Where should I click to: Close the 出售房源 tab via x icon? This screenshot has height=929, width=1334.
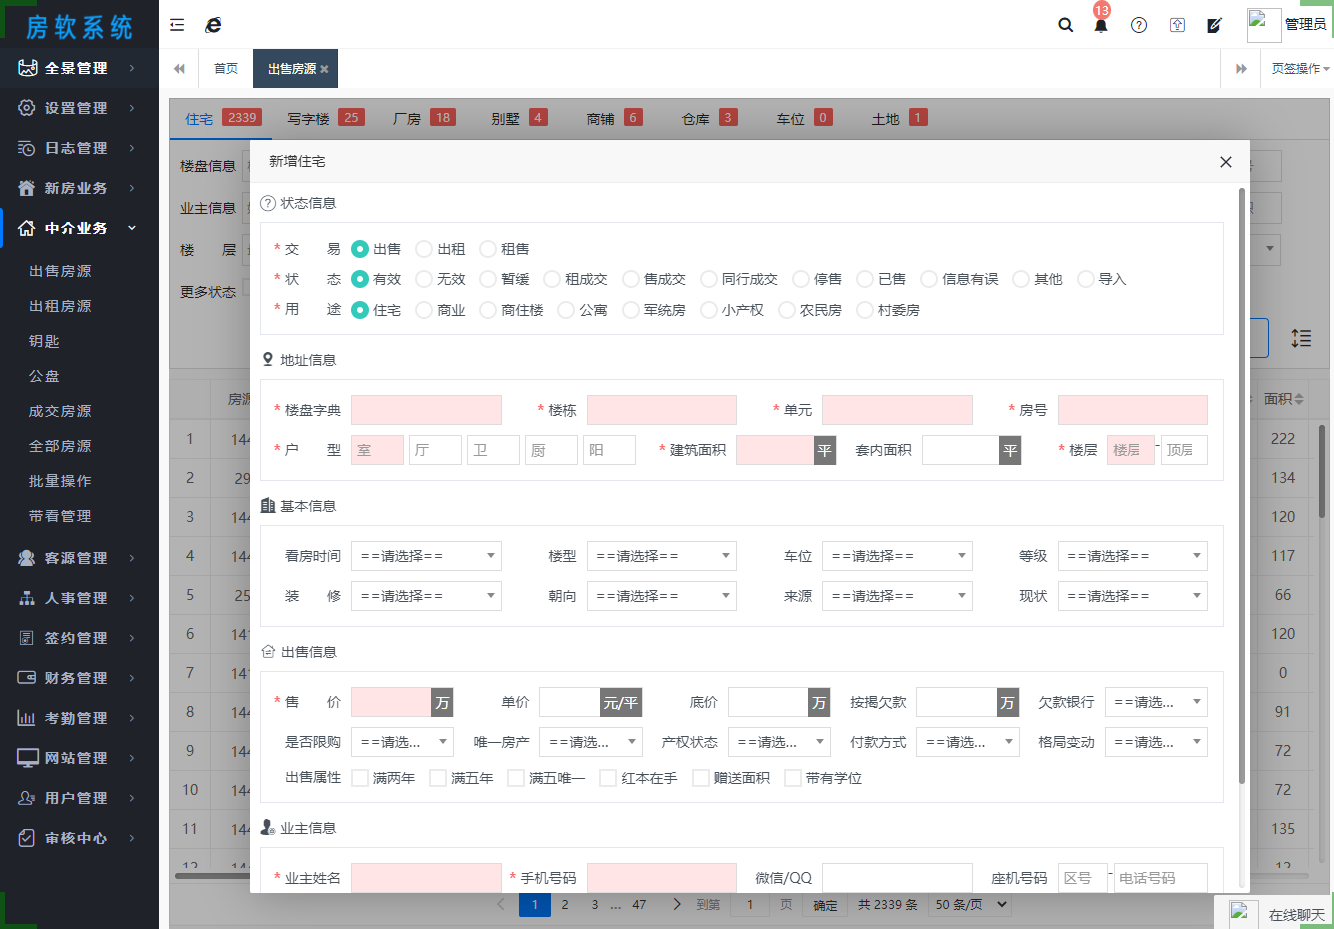(x=324, y=69)
